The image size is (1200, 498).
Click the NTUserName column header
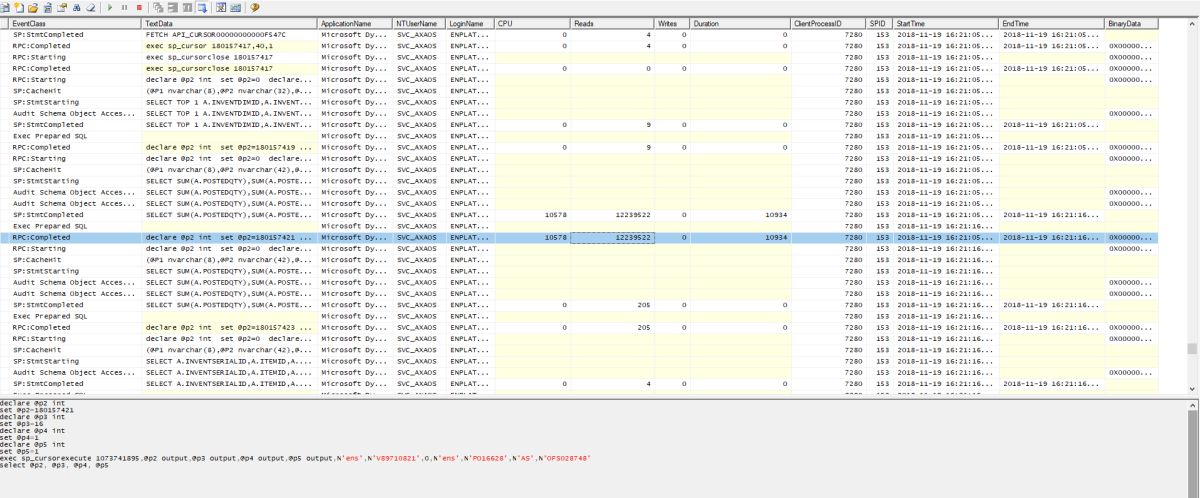420,23
